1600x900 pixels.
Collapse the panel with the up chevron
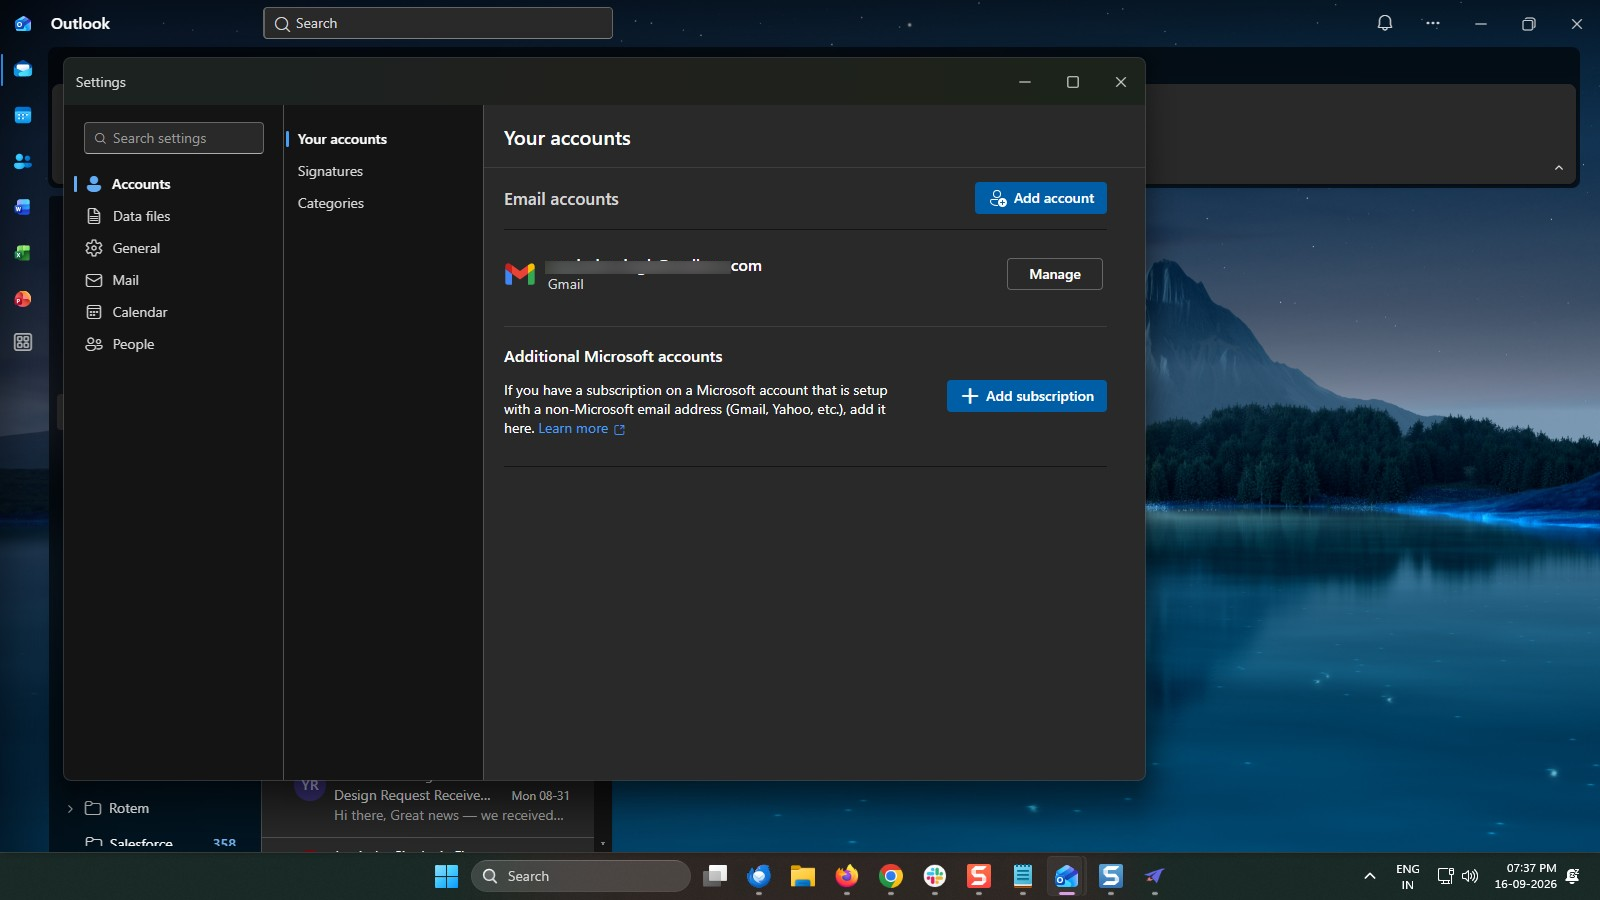point(1558,168)
